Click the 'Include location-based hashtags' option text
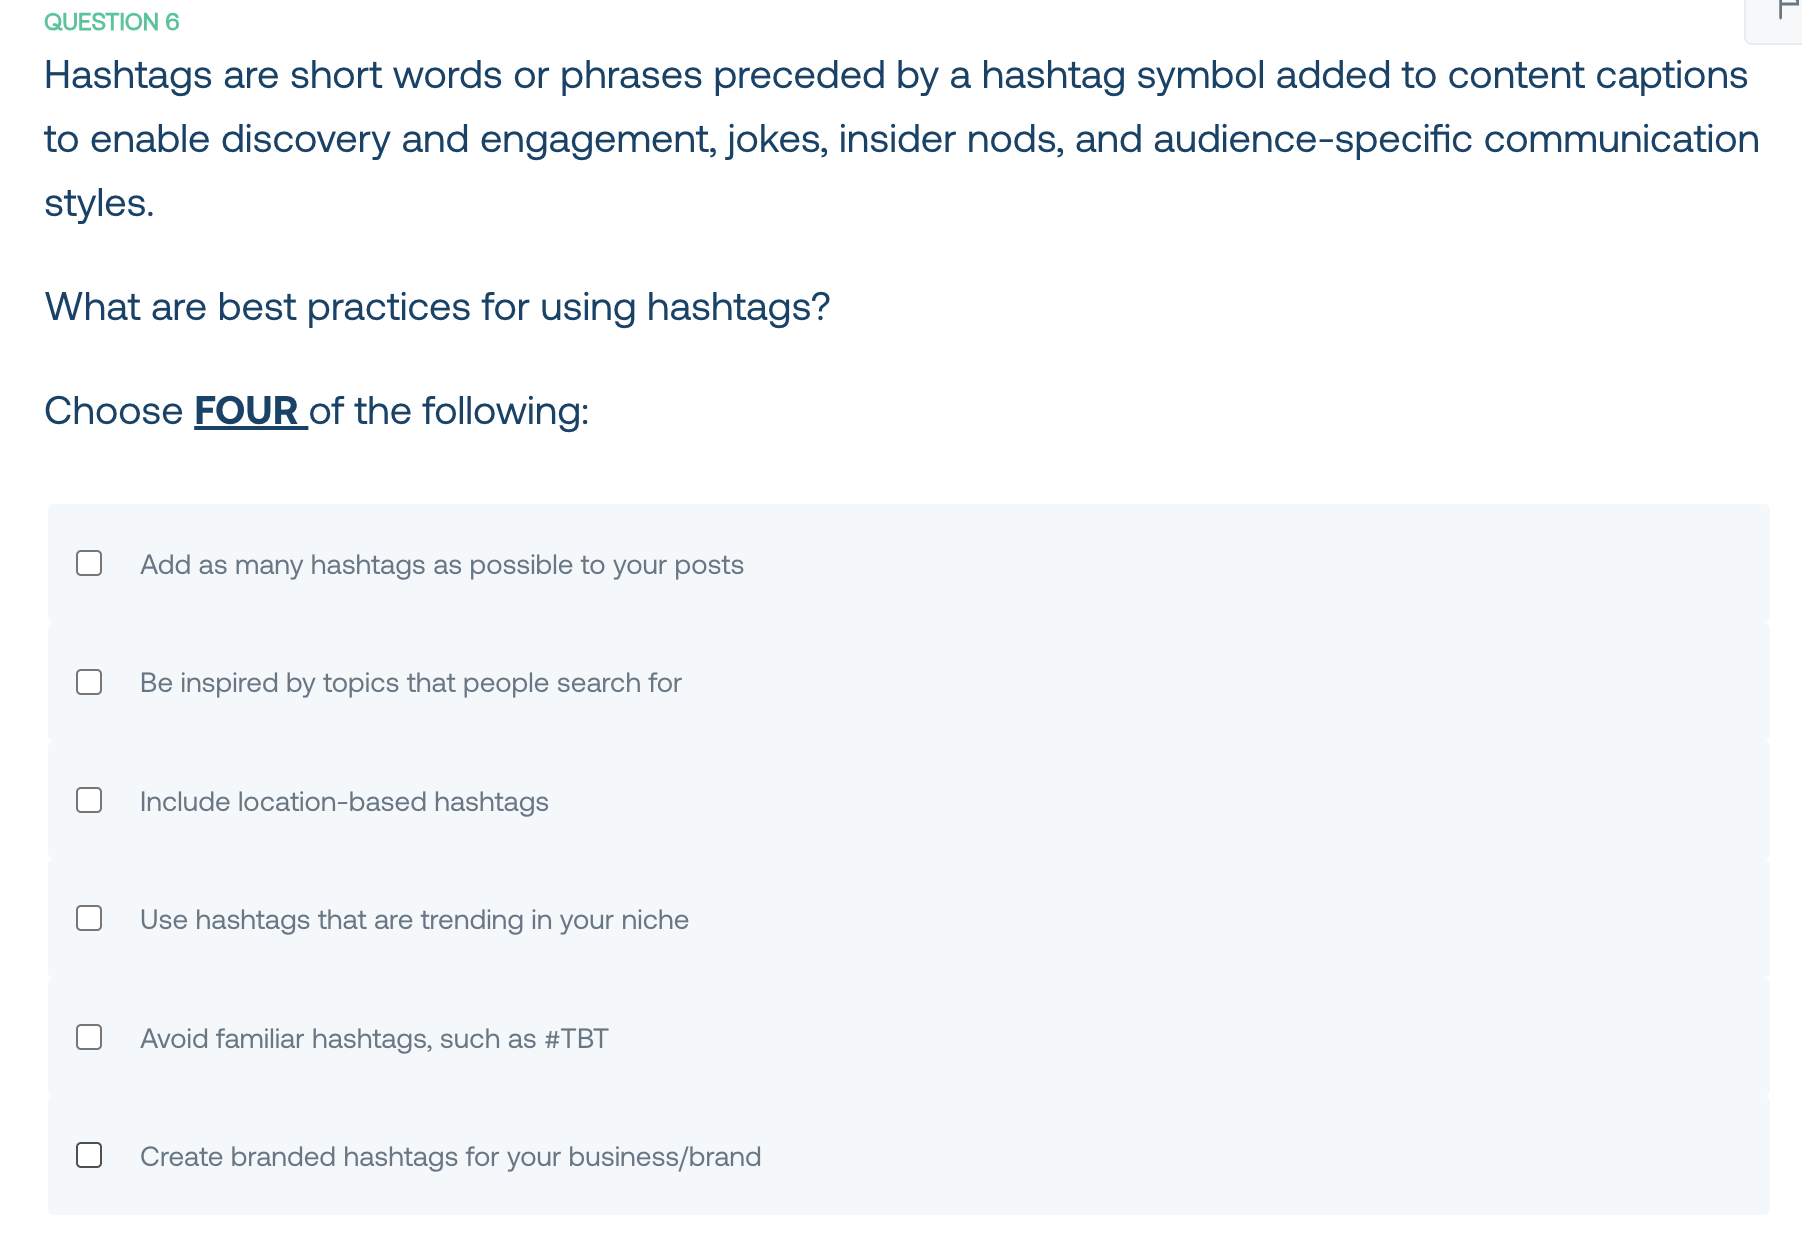1802x1246 pixels. 344,802
